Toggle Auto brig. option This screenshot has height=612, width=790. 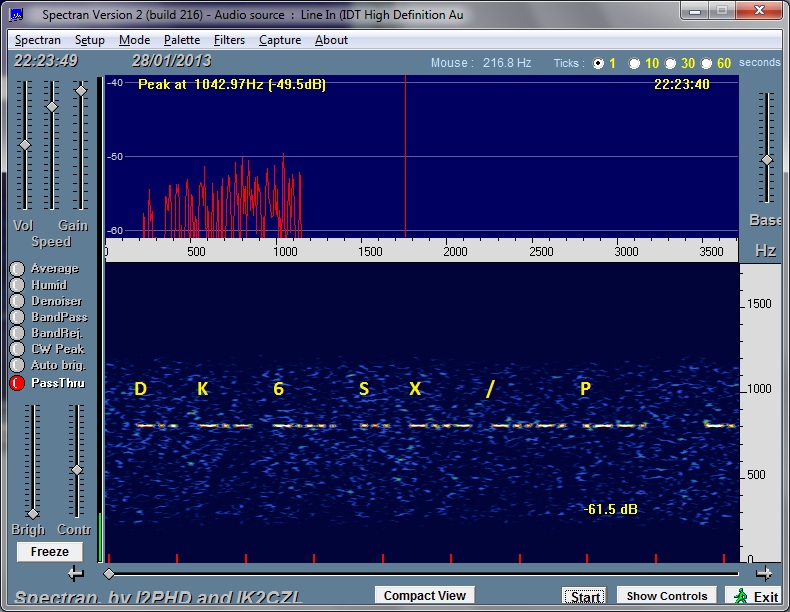pos(17,365)
